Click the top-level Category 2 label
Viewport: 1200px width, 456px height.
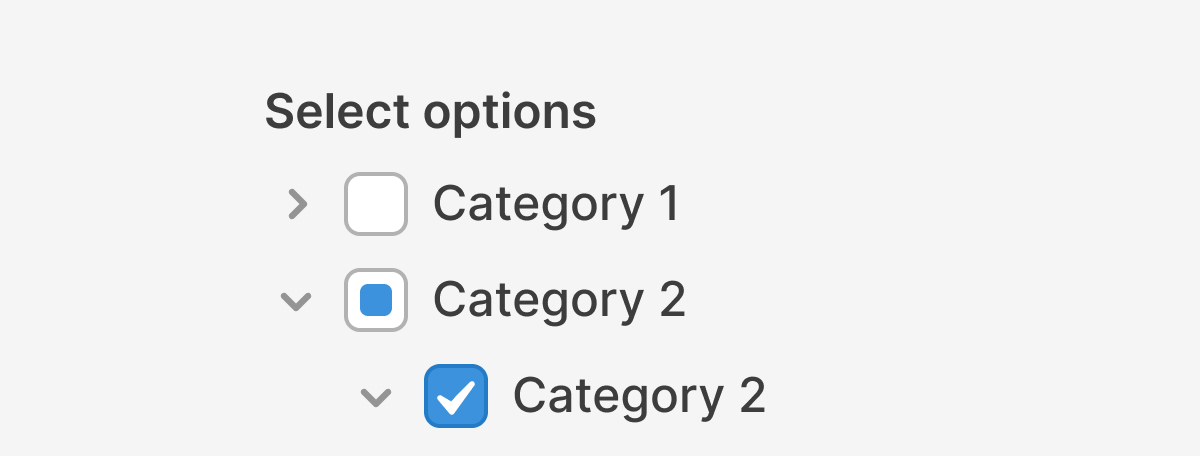pos(559,300)
